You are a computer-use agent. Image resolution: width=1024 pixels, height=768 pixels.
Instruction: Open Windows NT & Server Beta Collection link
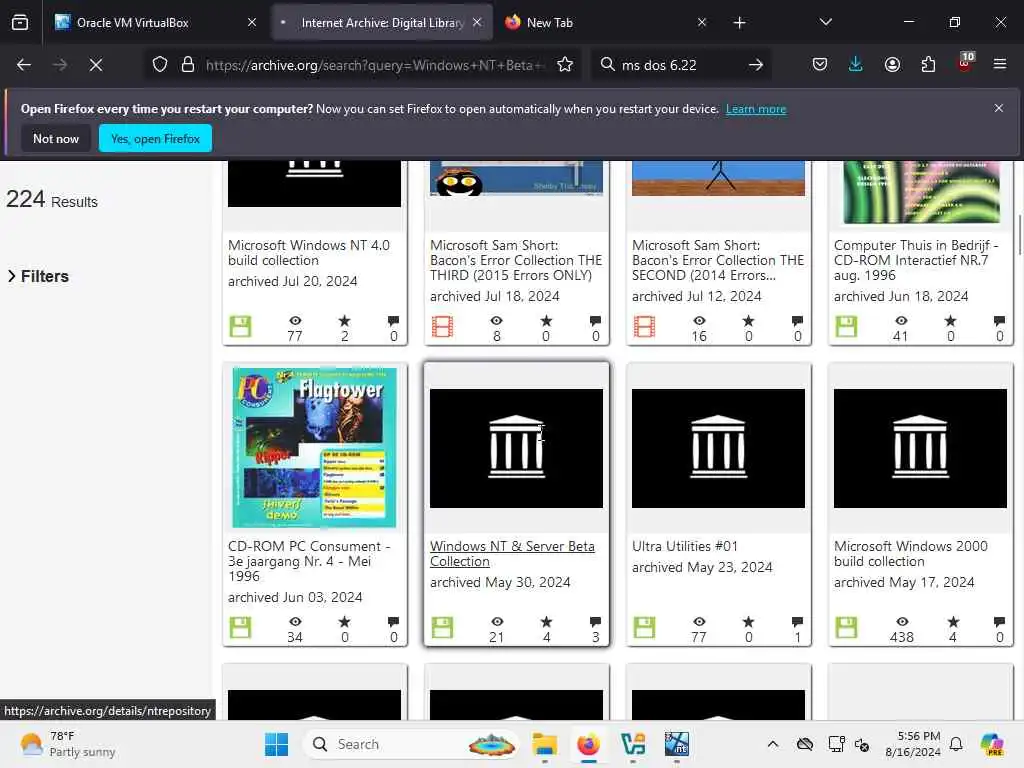[x=512, y=554]
